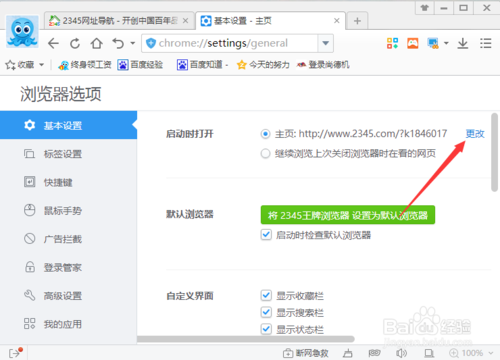The height and width of the screenshot is (360, 500).
Task: Open 快捷键 settings in sidebar
Action: pos(68,182)
